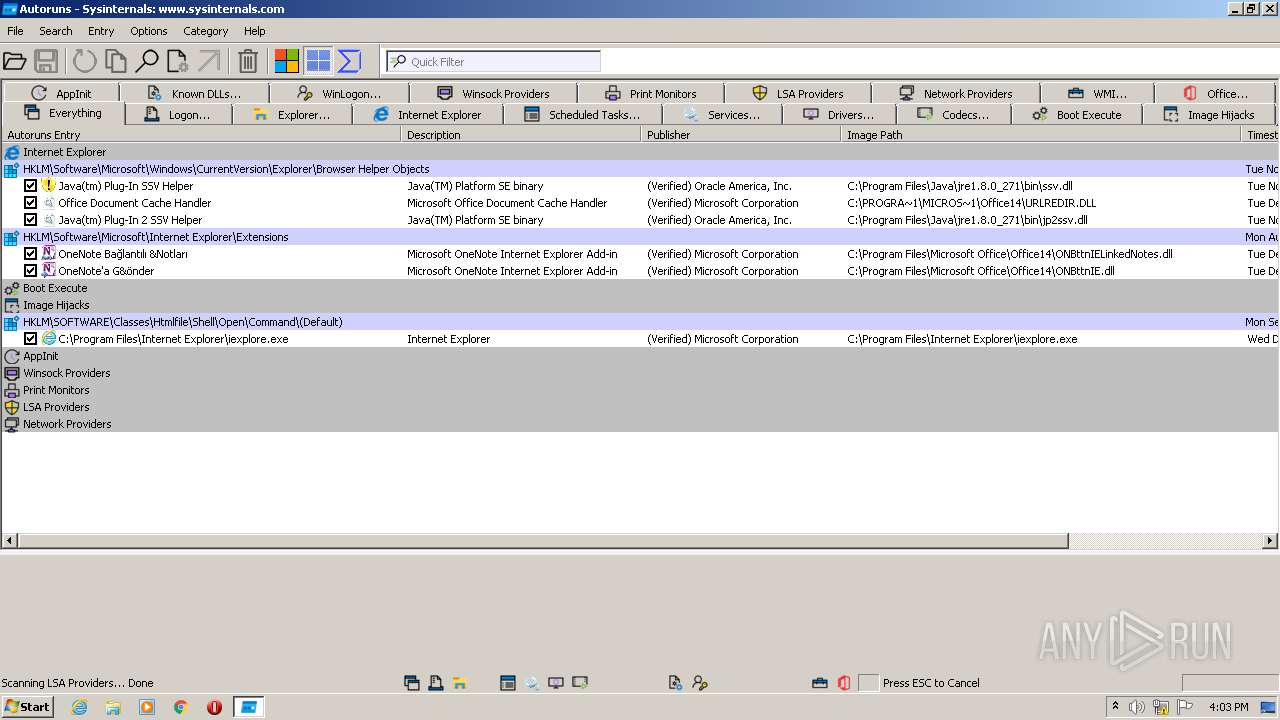The width and height of the screenshot is (1280, 720).
Task: Sort by the Description column header
Action: click(521, 135)
